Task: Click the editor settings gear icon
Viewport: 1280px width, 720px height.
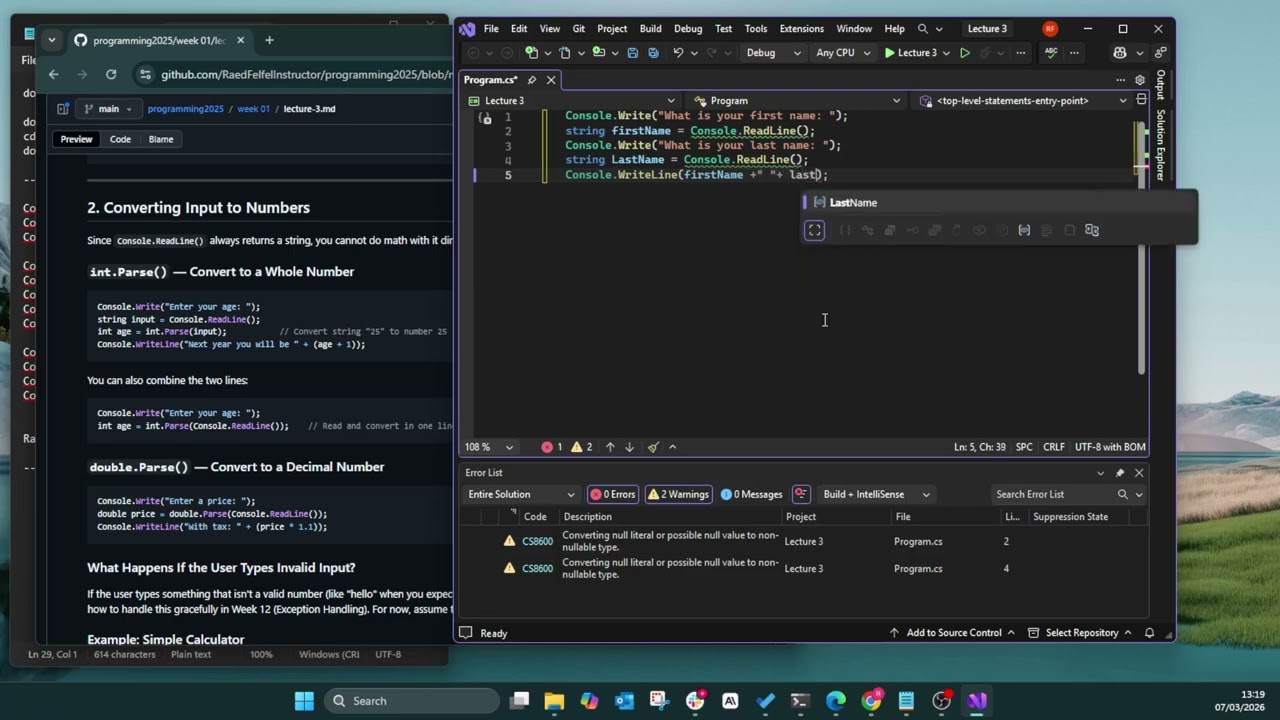Action: click(1140, 80)
